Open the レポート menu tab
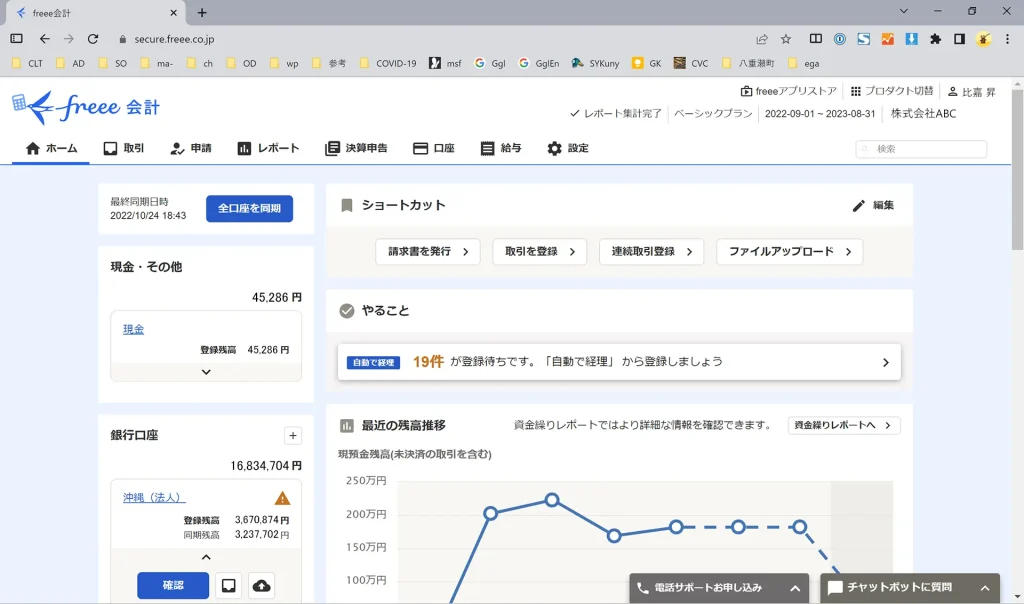This screenshot has width=1024, height=604. [x=268, y=148]
